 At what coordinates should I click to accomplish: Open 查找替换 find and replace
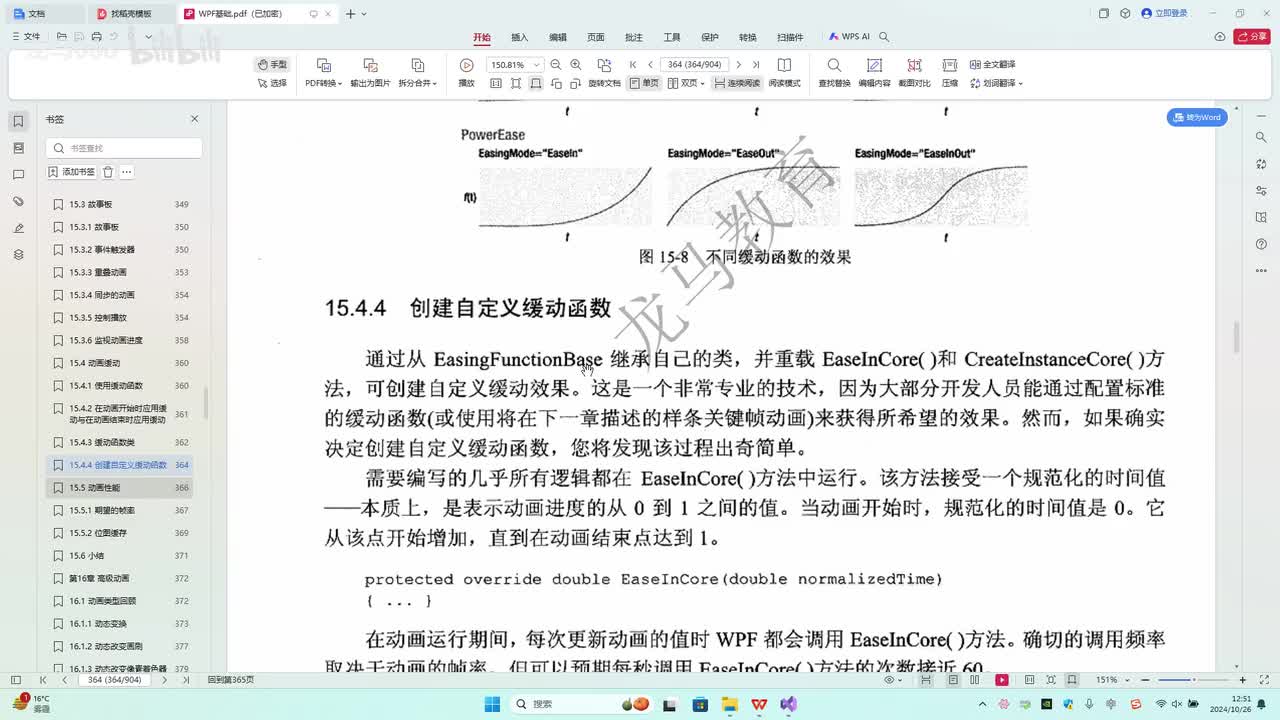(834, 73)
